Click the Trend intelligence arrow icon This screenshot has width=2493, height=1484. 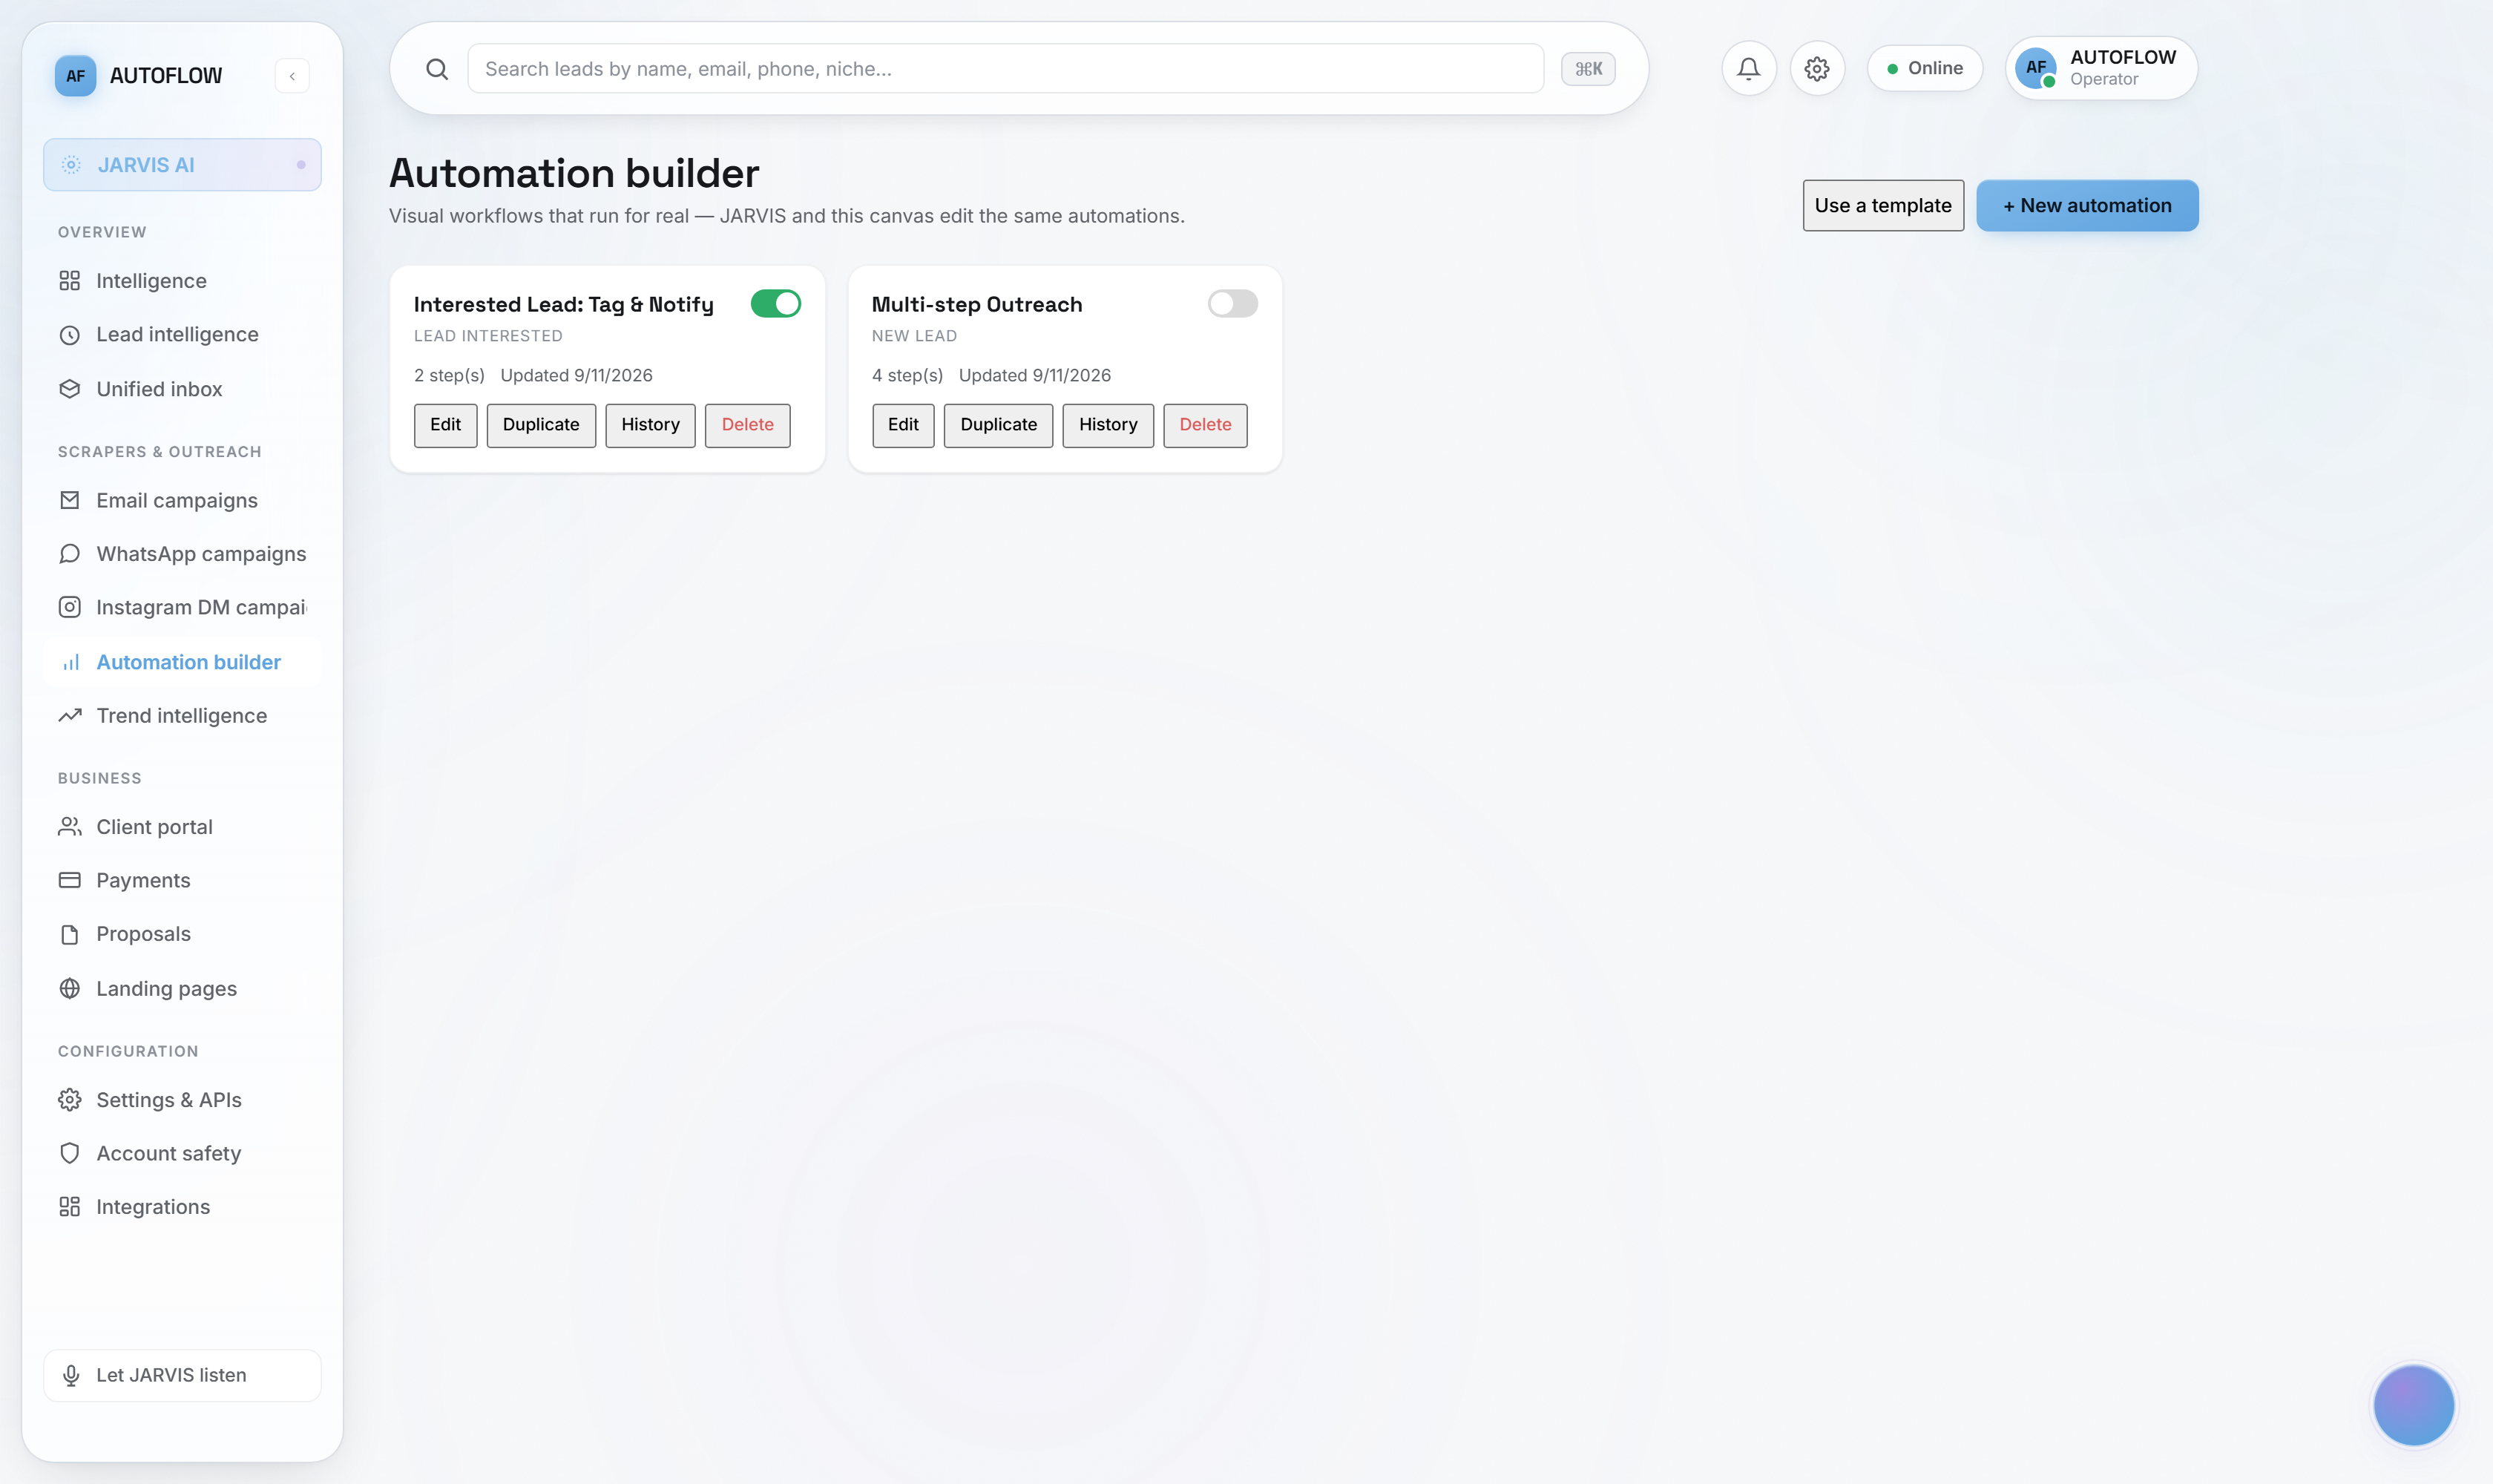[x=69, y=716]
